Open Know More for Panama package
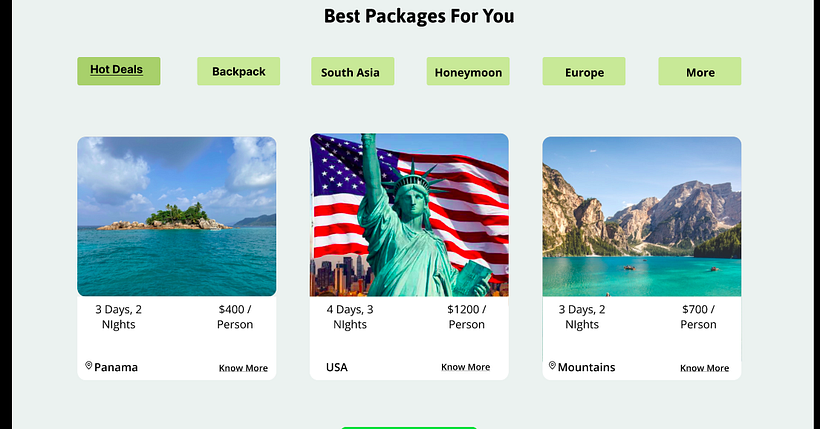820x429 pixels. click(x=243, y=368)
